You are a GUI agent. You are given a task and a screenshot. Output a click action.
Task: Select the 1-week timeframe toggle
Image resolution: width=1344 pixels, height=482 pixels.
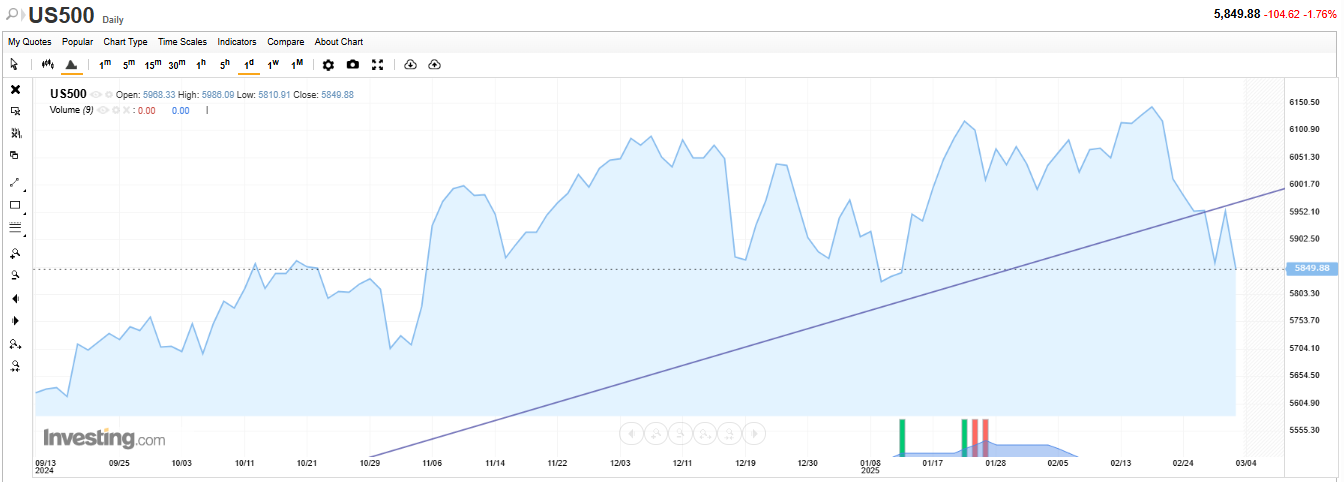click(273, 65)
